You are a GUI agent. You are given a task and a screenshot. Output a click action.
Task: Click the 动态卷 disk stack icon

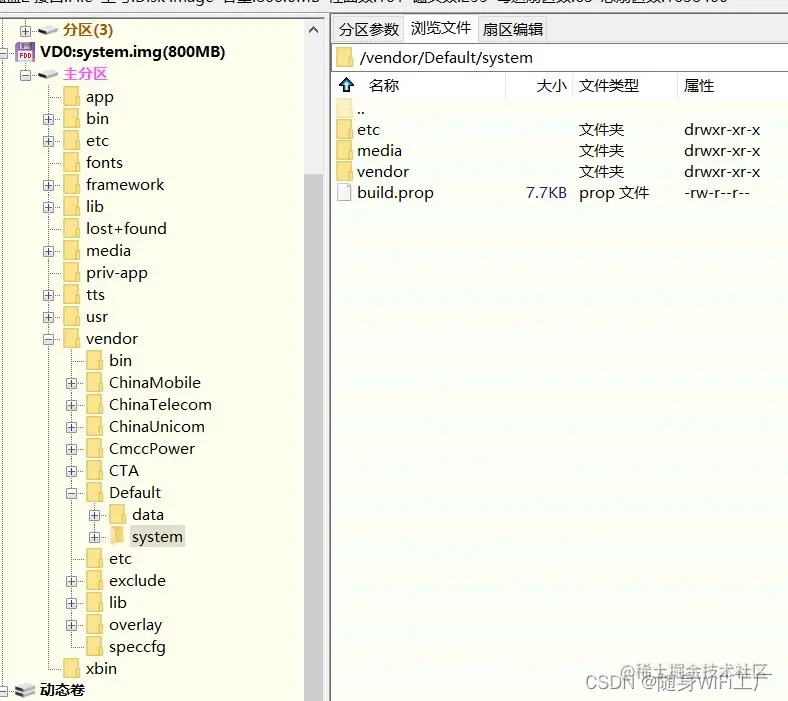[x=25, y=690]
